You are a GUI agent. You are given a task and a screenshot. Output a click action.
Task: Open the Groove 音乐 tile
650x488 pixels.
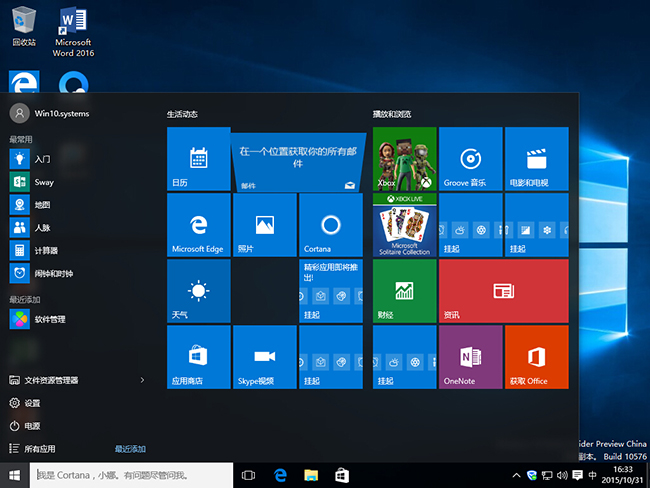[x=471, y=159]
